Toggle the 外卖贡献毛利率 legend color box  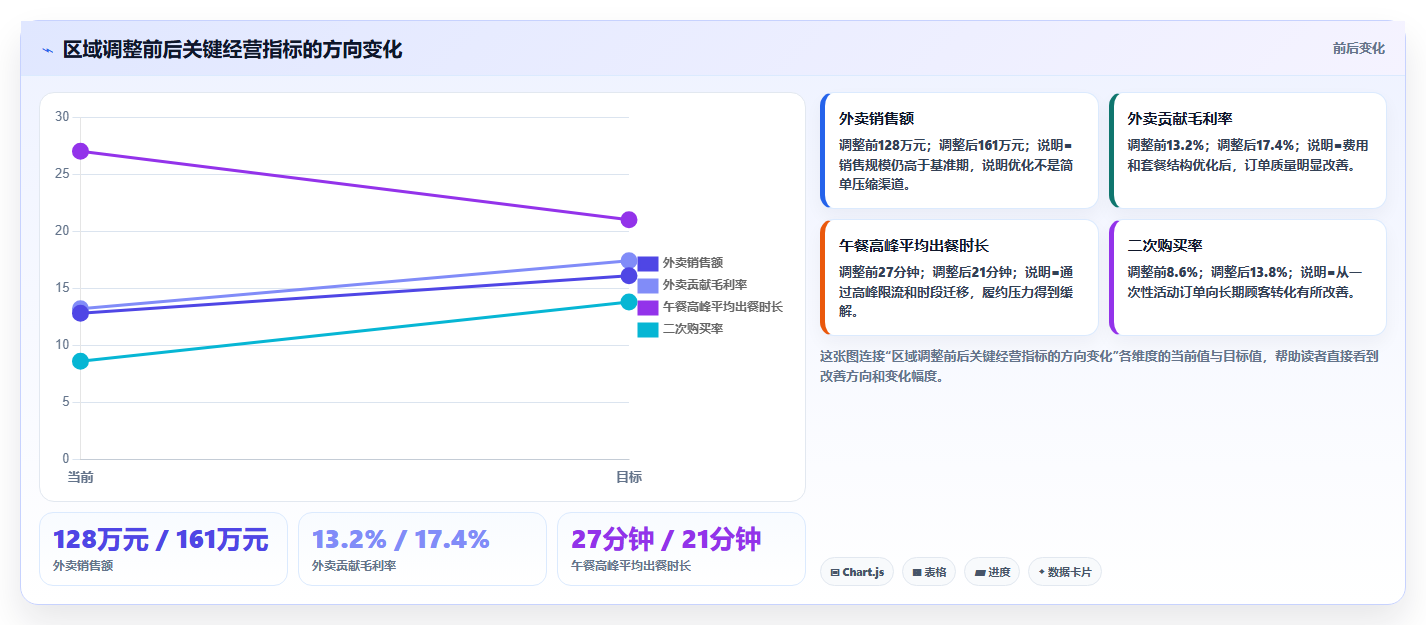tap(647, 285)
